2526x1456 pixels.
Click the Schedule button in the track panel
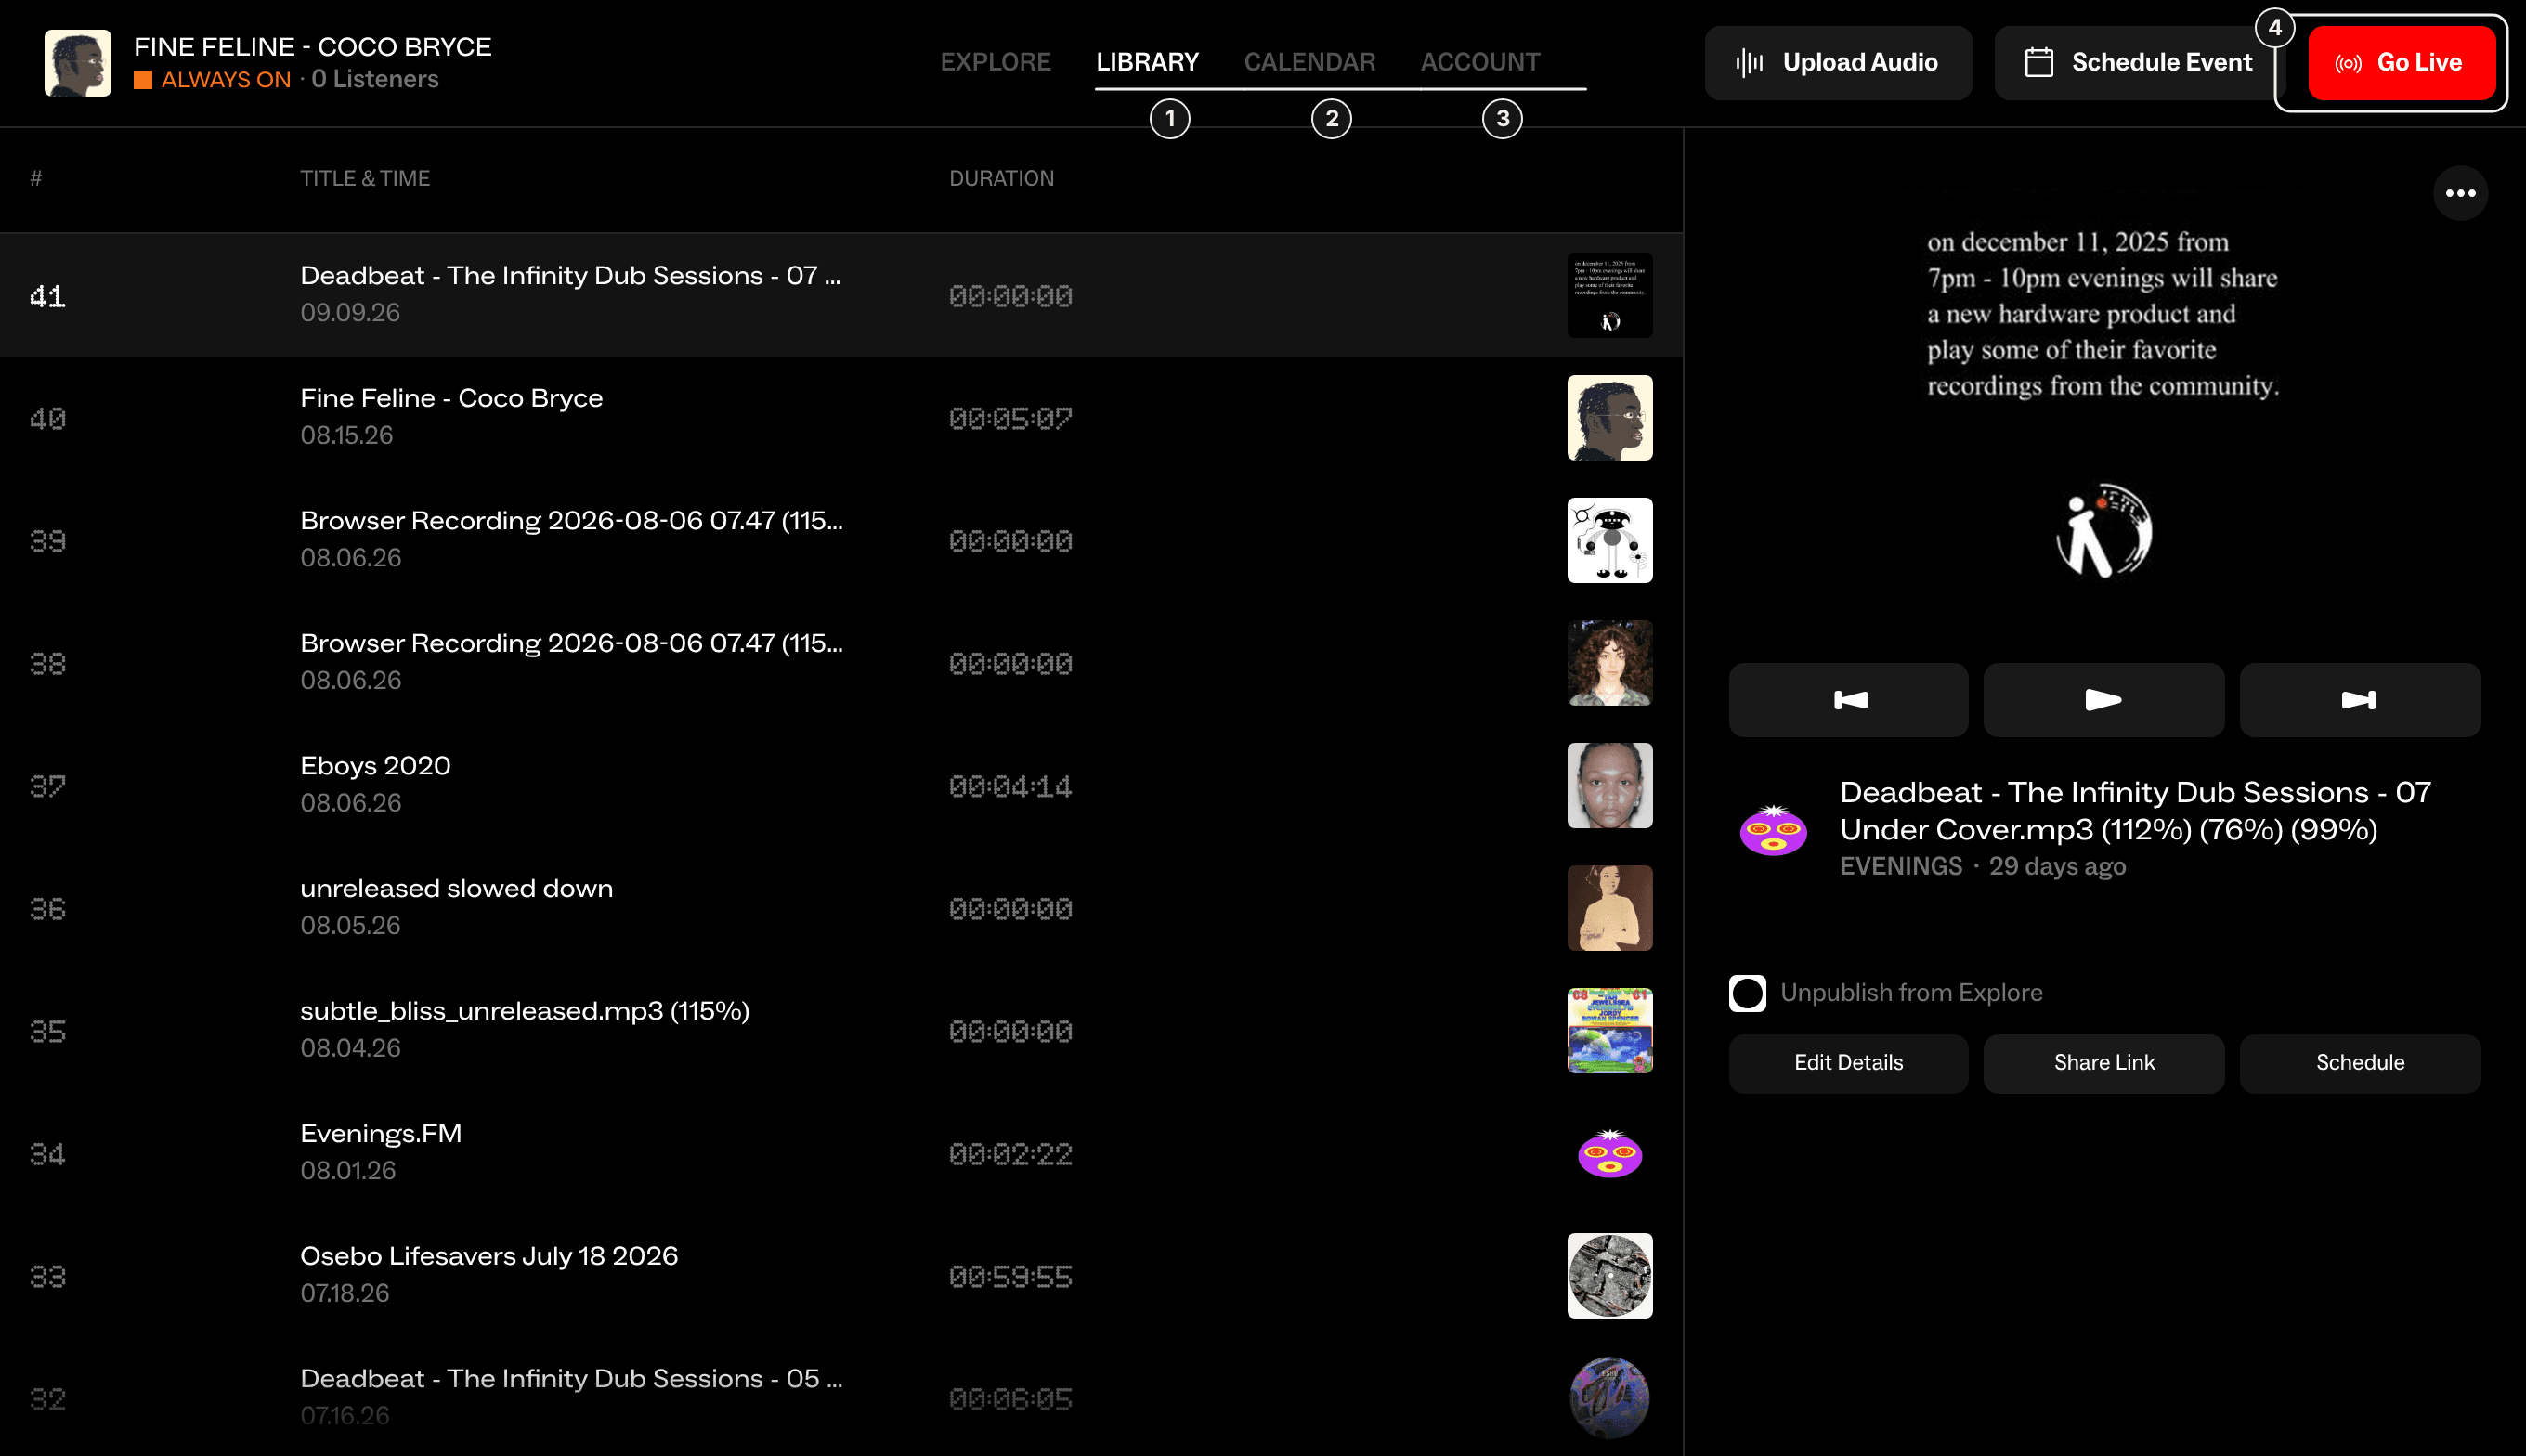(2359, 1063)
